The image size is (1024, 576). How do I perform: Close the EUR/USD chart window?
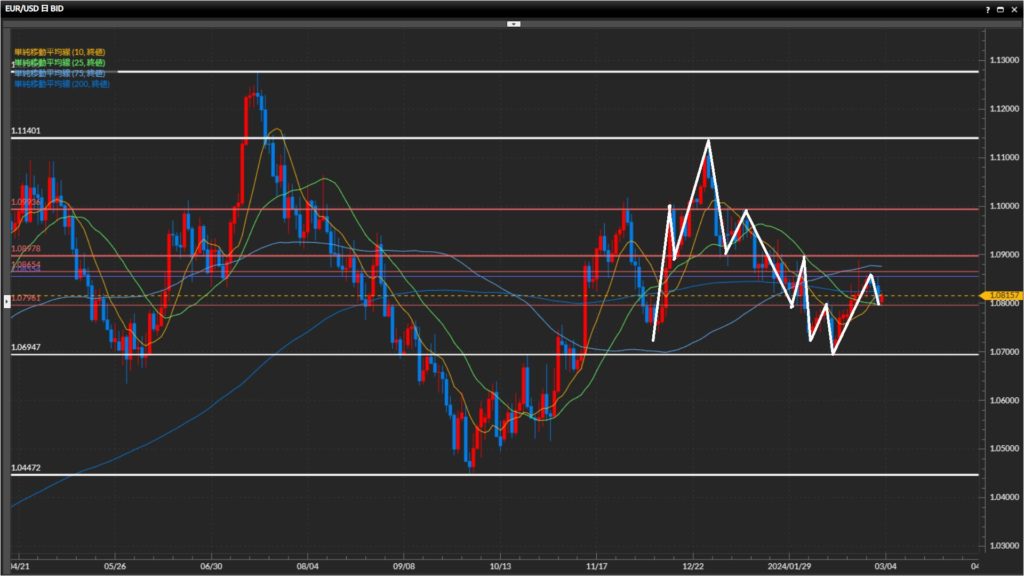1015,8
